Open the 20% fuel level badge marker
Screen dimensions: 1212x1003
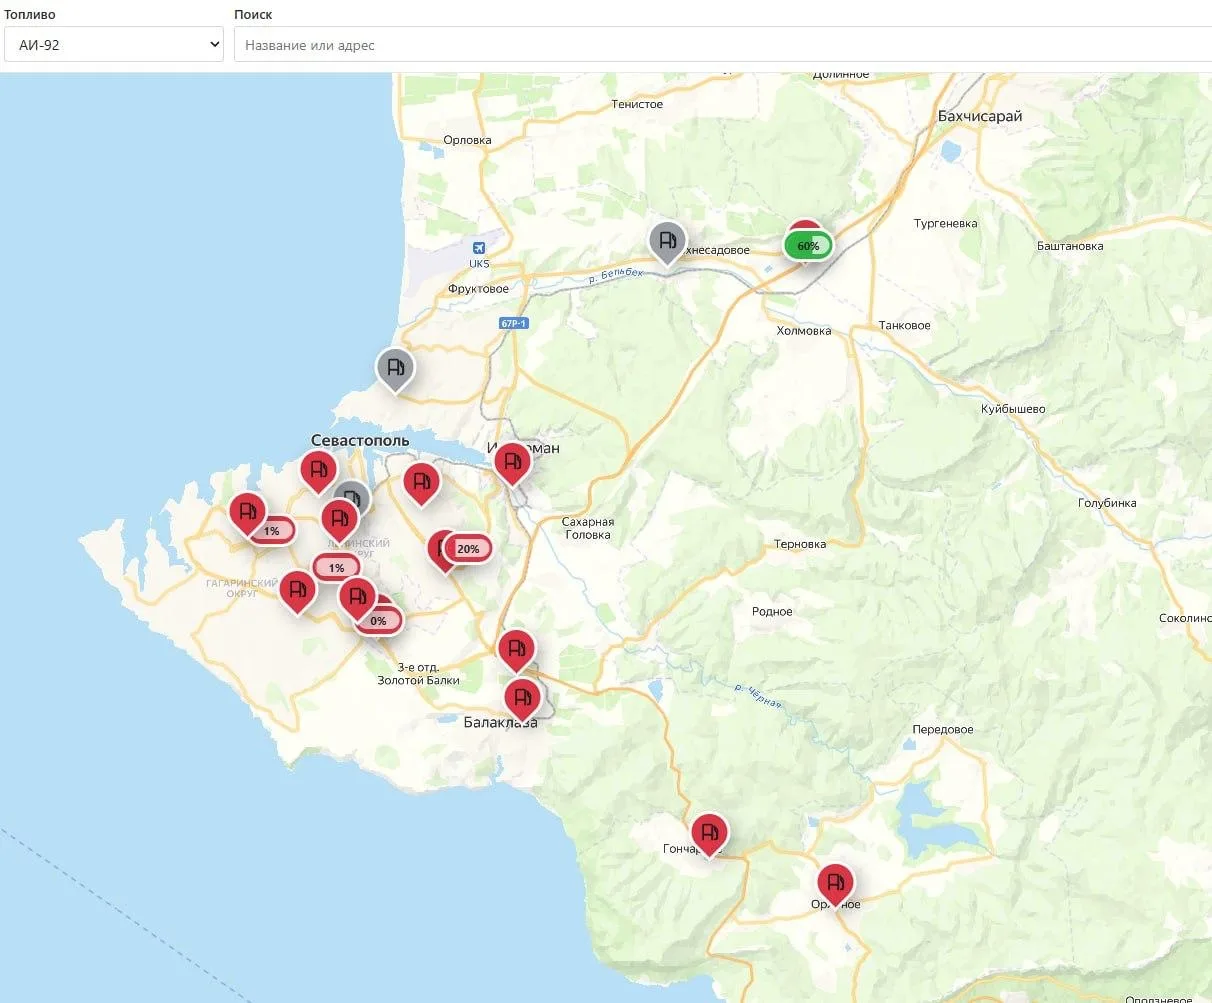468,548
